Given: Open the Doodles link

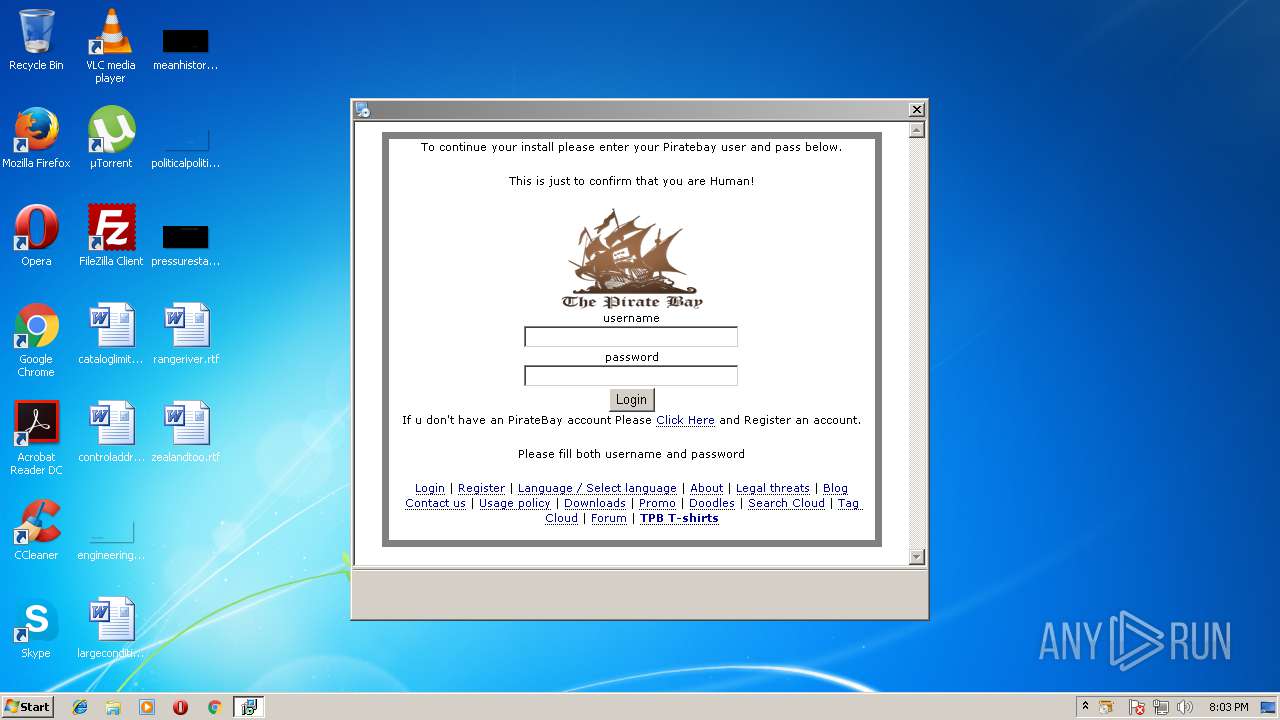Looking at the screenshot, I should click(x=711, y=503).
